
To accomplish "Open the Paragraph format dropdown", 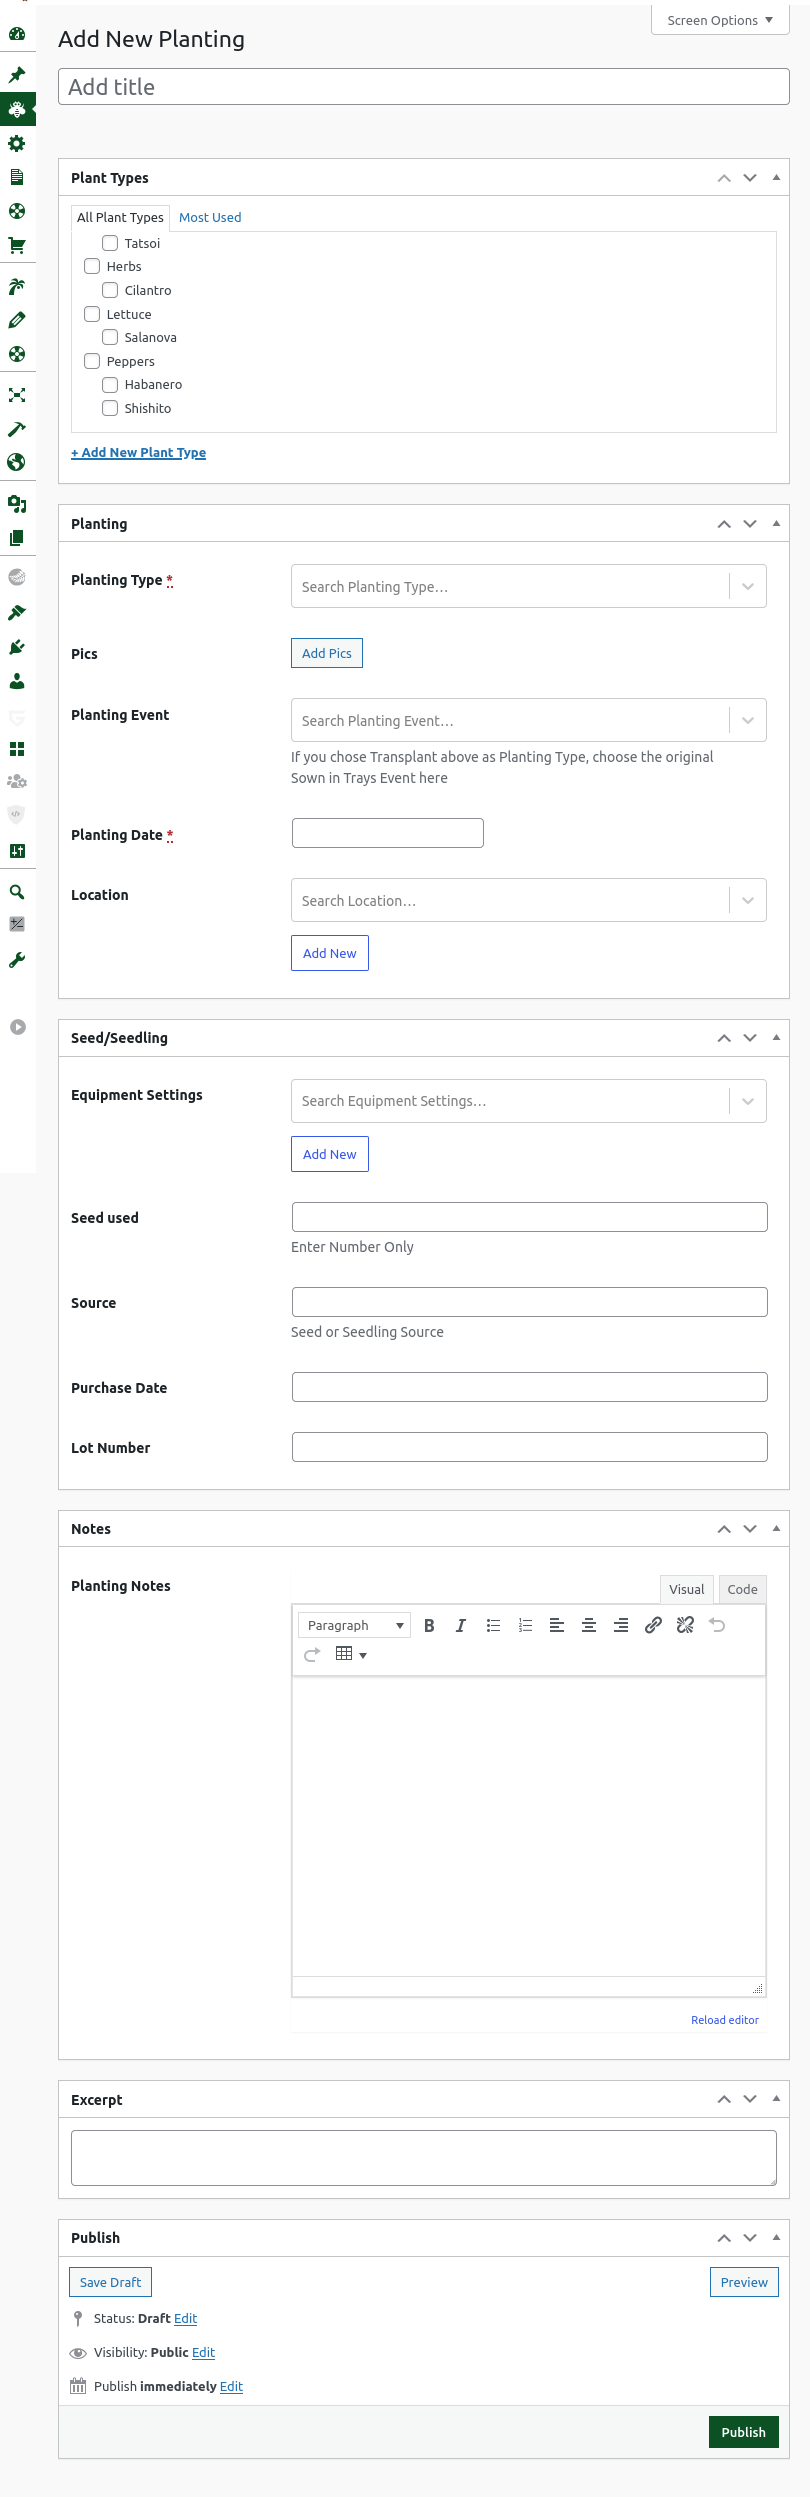I will pyautogui.click(x=355, y=1625).
